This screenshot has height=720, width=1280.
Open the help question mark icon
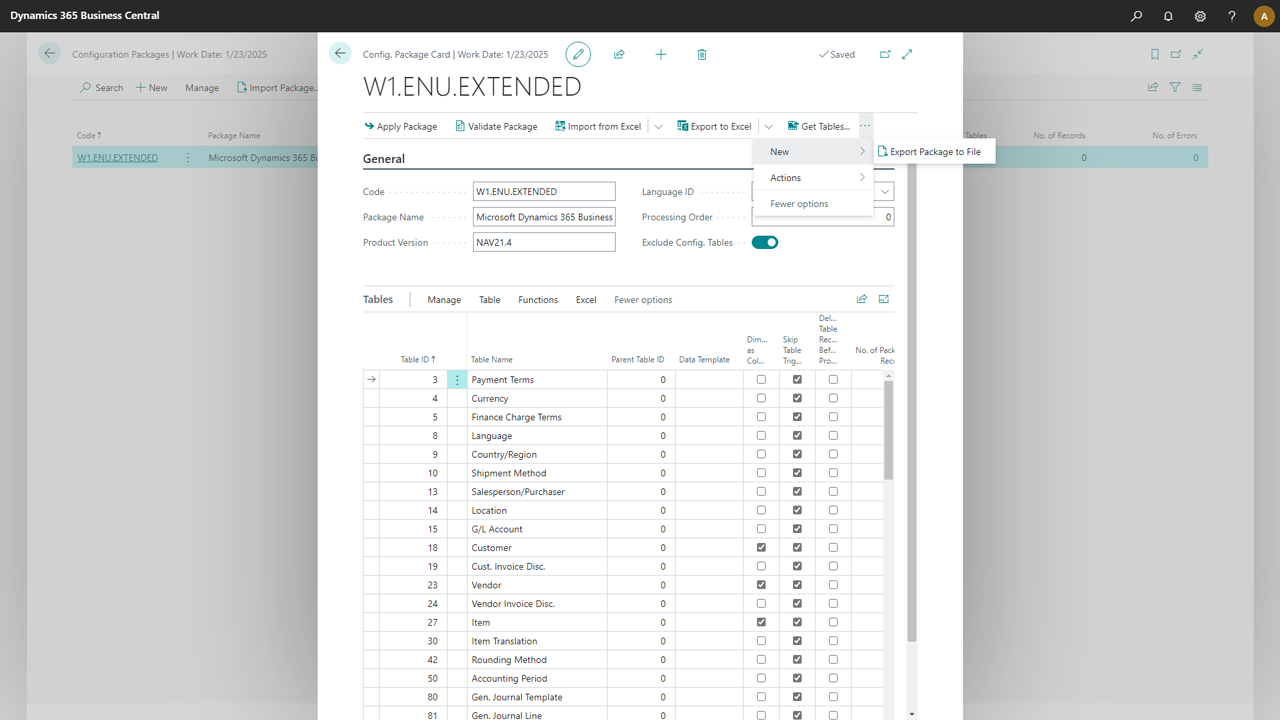(1232, 16)
